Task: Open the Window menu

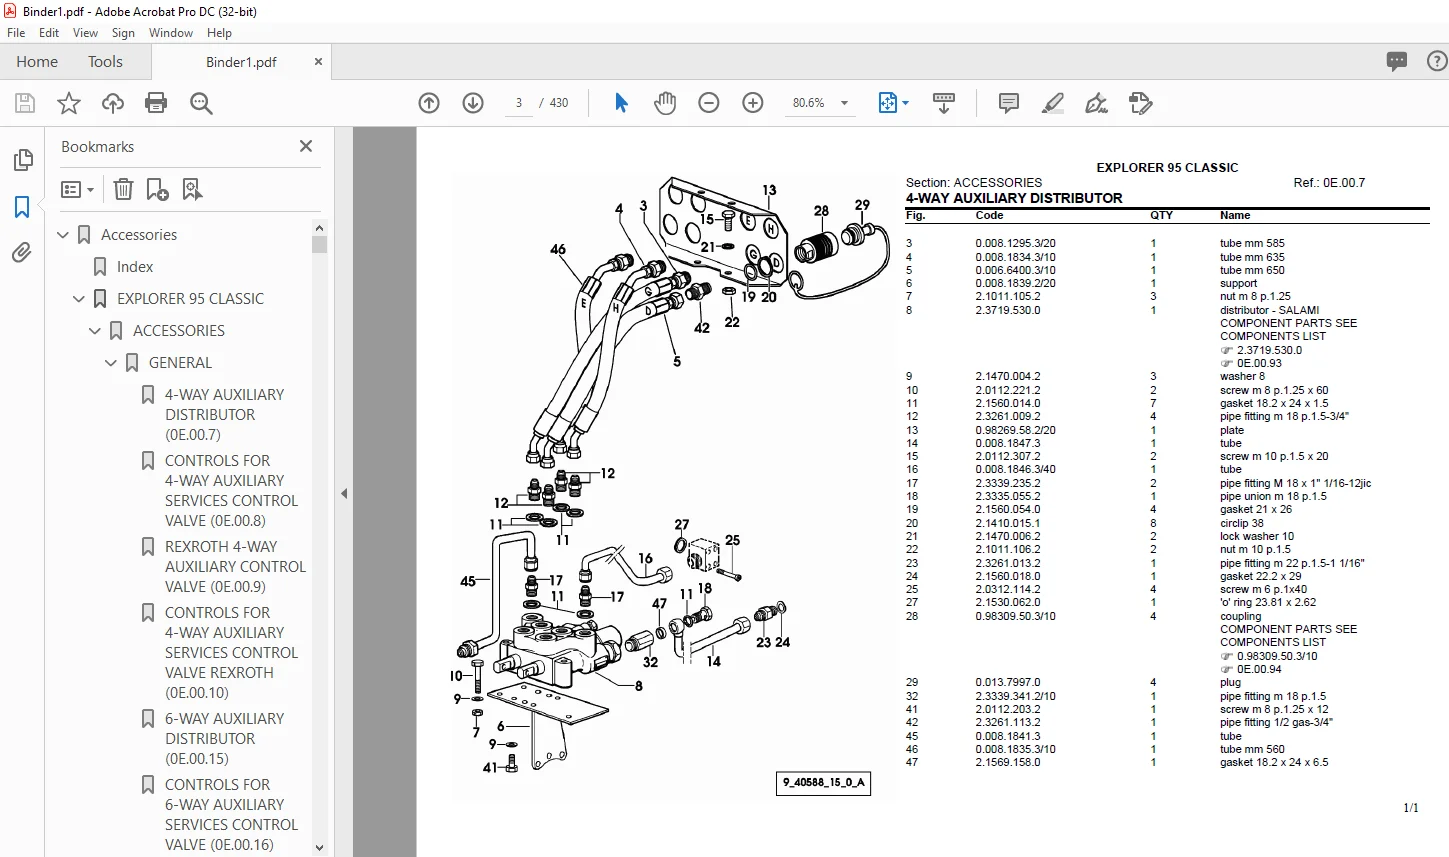Action: (x=171, y=33)
